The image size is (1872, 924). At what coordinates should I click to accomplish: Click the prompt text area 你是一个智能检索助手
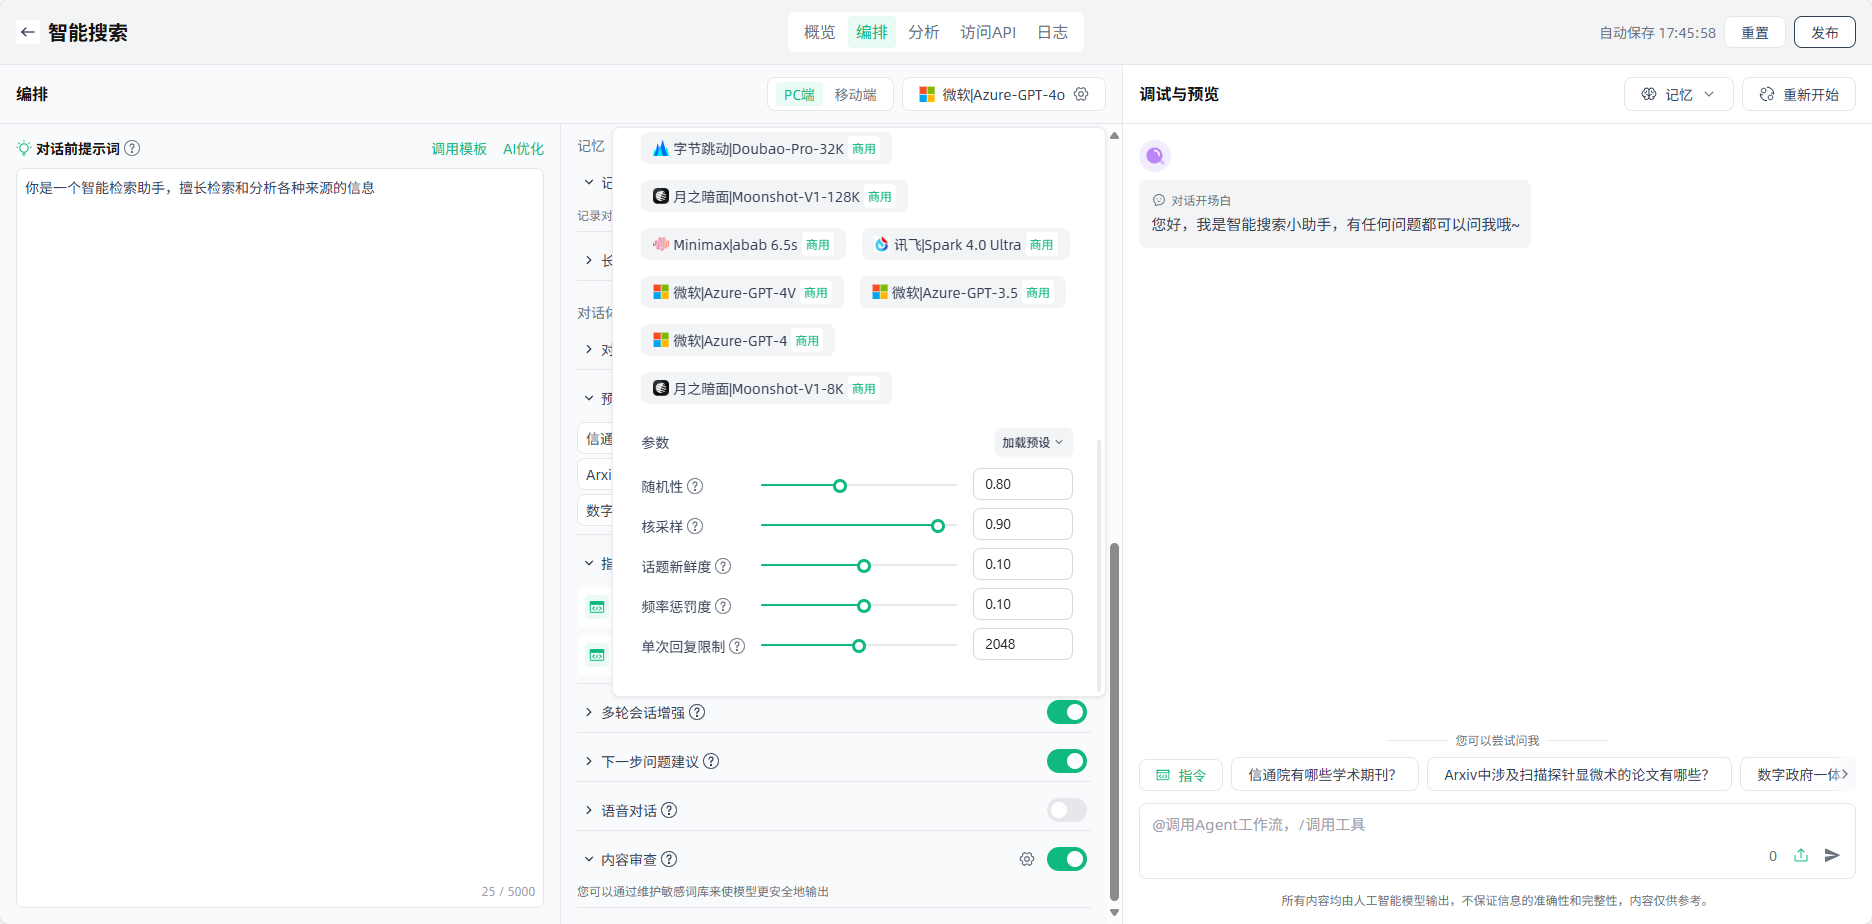point(280,538)
